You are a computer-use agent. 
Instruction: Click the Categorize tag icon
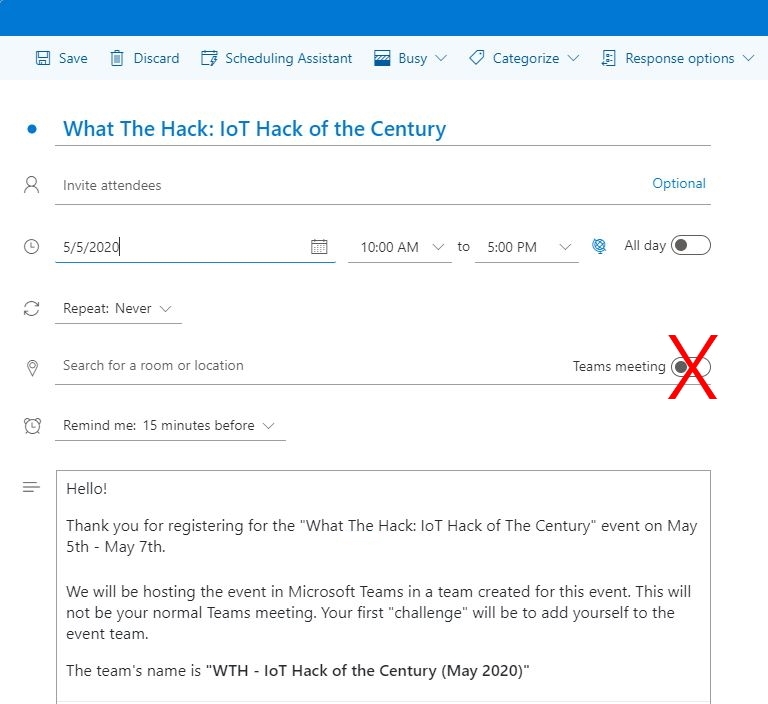477,58
